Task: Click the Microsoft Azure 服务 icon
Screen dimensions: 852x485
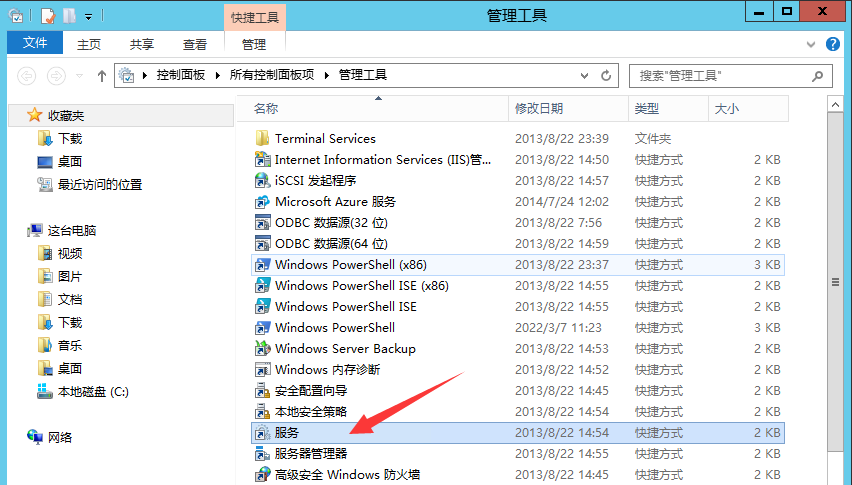Action: pyautogui.click(x=263, y=201)
